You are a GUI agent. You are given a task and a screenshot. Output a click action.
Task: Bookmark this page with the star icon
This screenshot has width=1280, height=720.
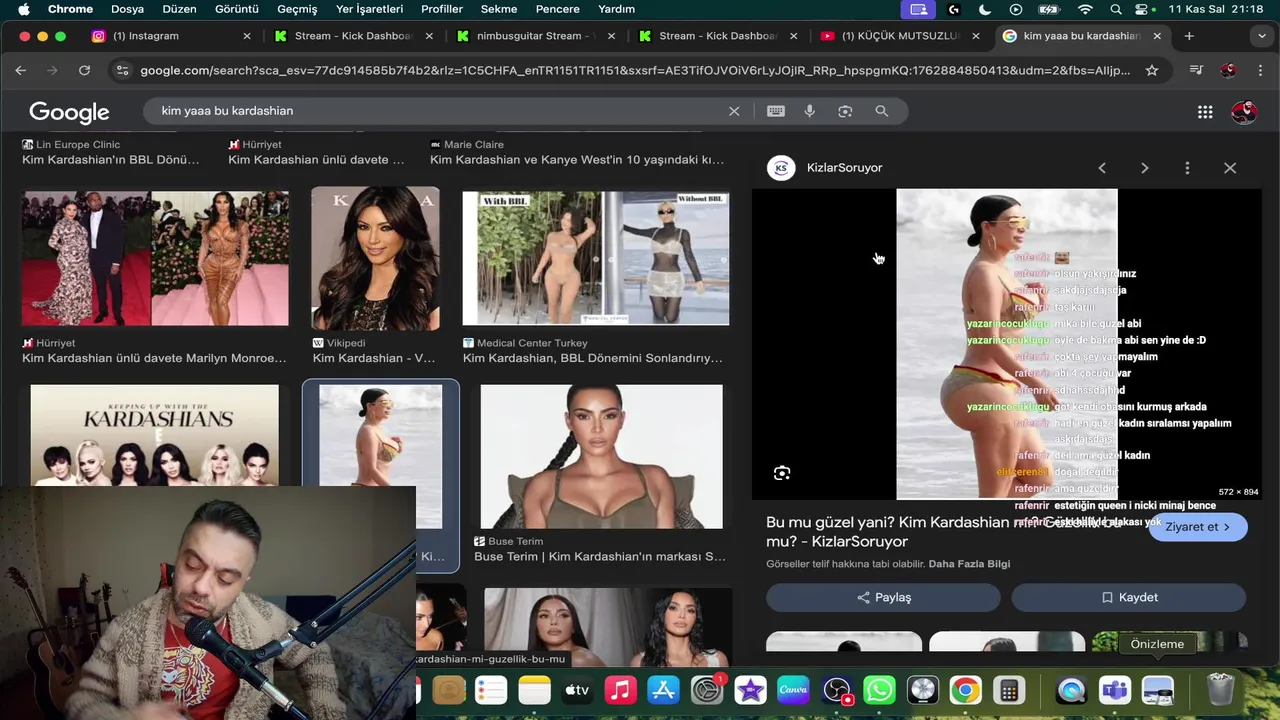pos(1152,70)
